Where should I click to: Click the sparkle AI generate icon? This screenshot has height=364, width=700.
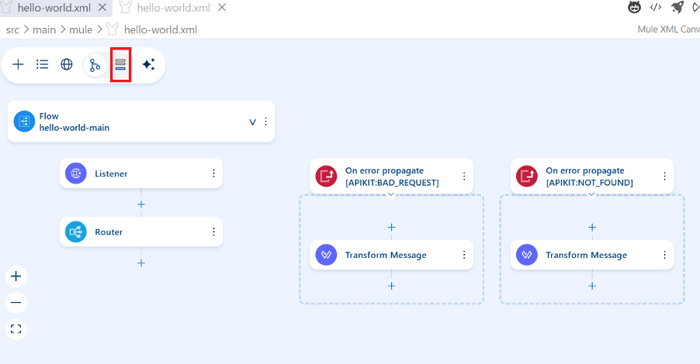tap(149, 64)
